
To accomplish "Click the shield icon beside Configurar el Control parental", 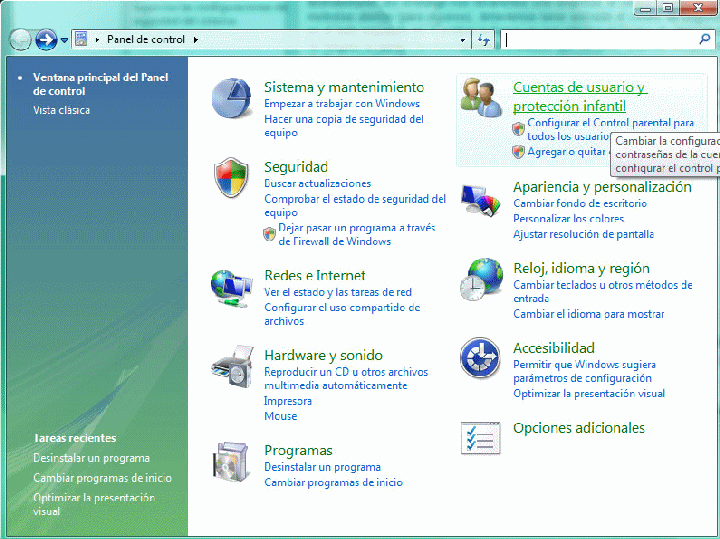I will [x=518, y=129].
